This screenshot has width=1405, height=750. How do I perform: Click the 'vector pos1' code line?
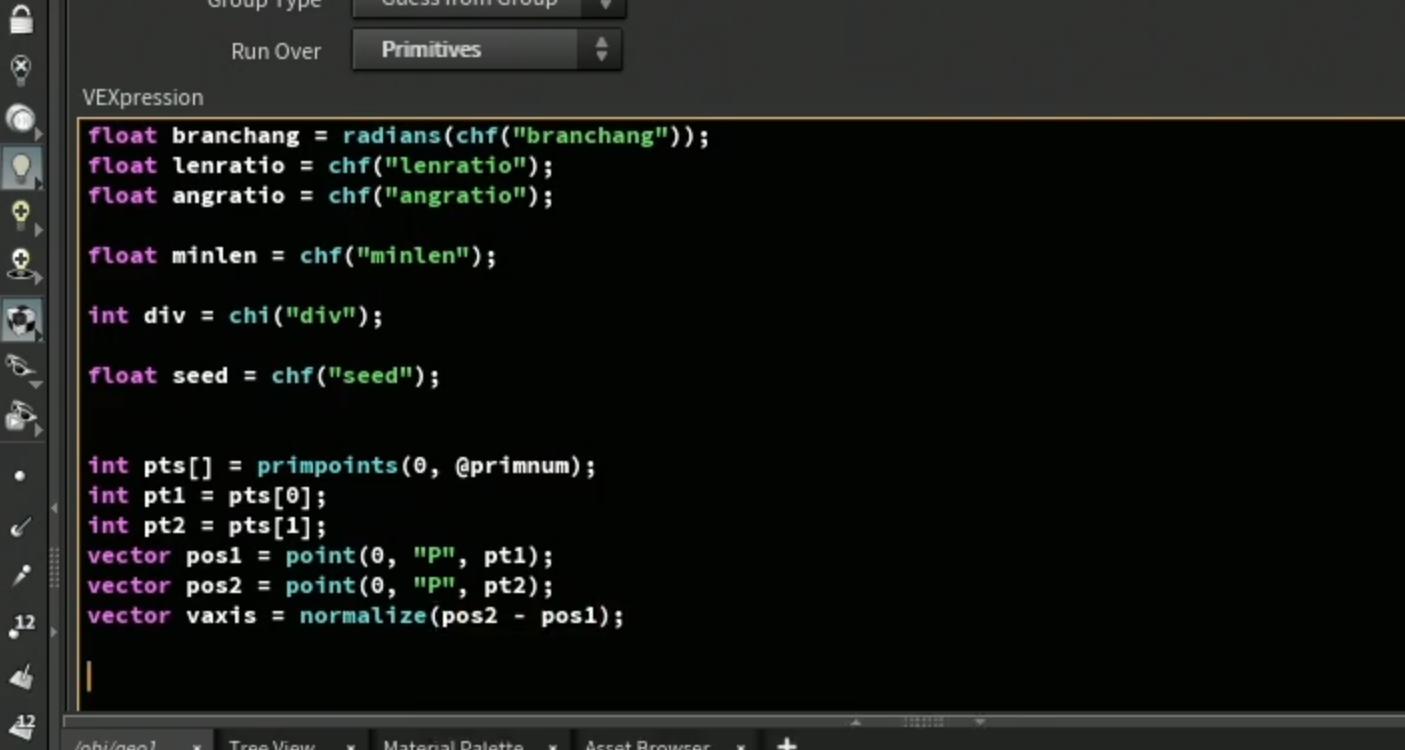tap(320, 555)
